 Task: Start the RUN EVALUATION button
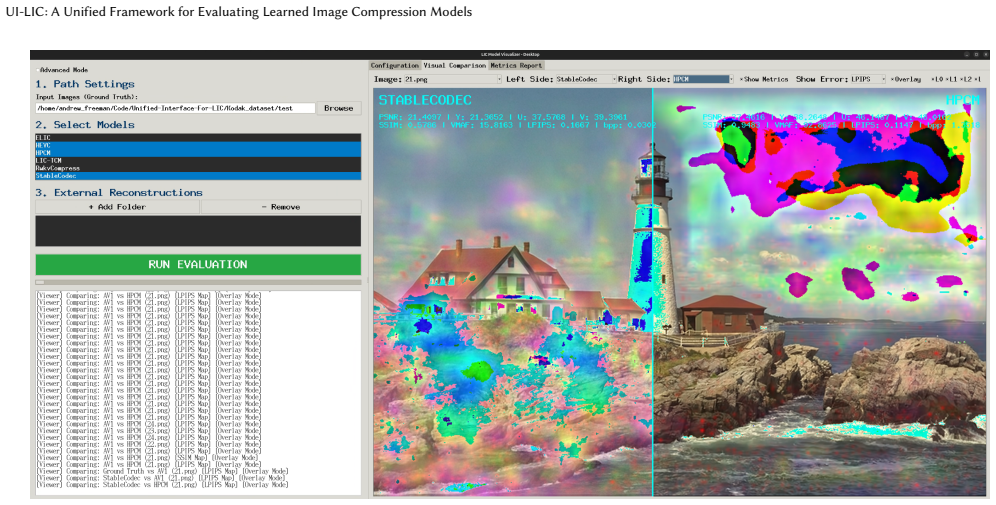(x=198, y=264)
